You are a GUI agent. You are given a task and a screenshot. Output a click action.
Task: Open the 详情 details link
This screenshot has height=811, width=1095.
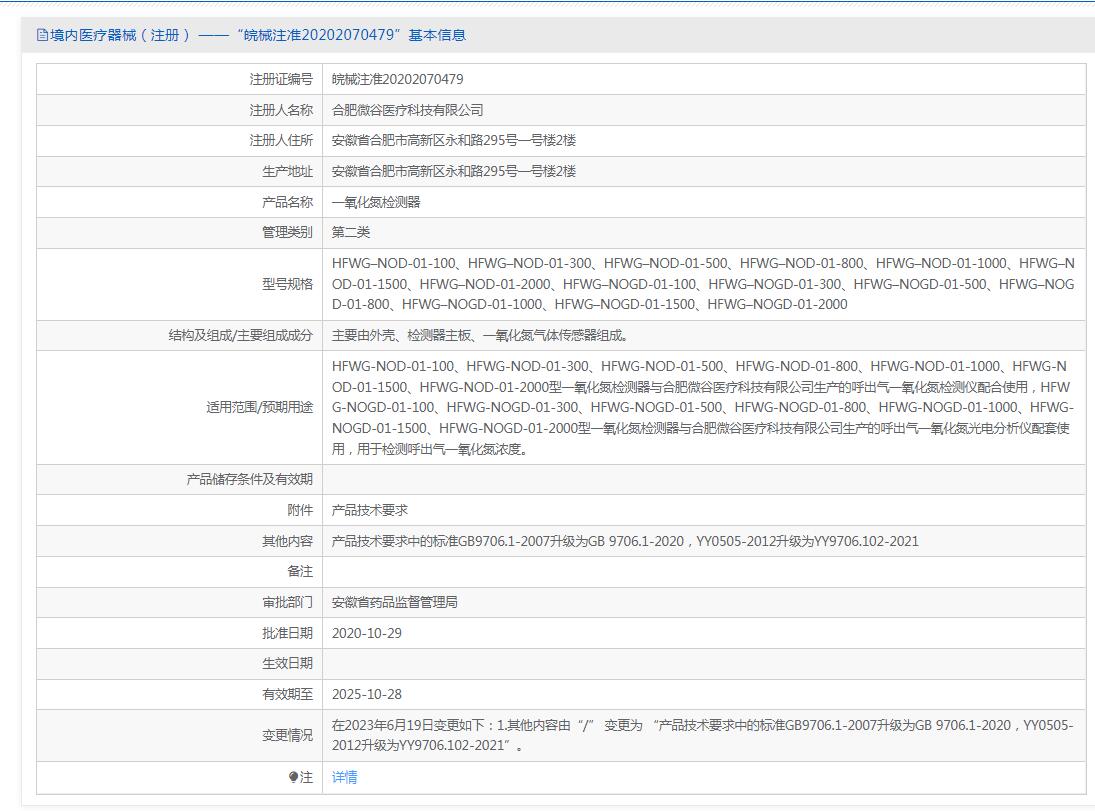[344, 777]
